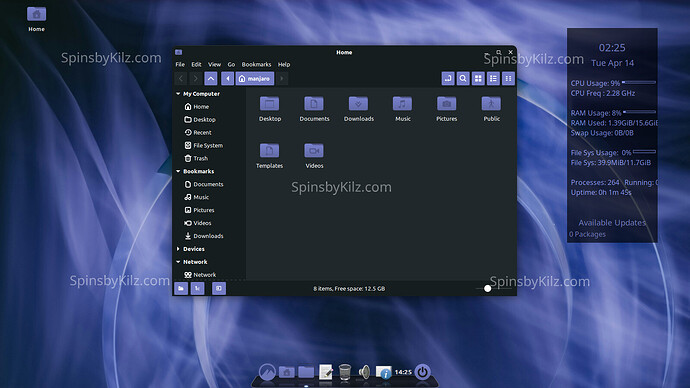Expand the Devices section

coord(178,249)
